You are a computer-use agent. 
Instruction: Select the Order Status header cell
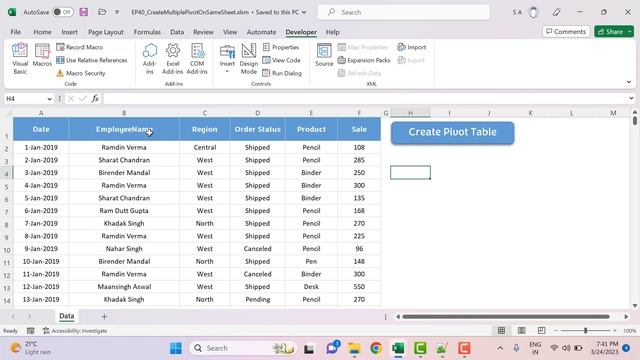pos(258,129)
